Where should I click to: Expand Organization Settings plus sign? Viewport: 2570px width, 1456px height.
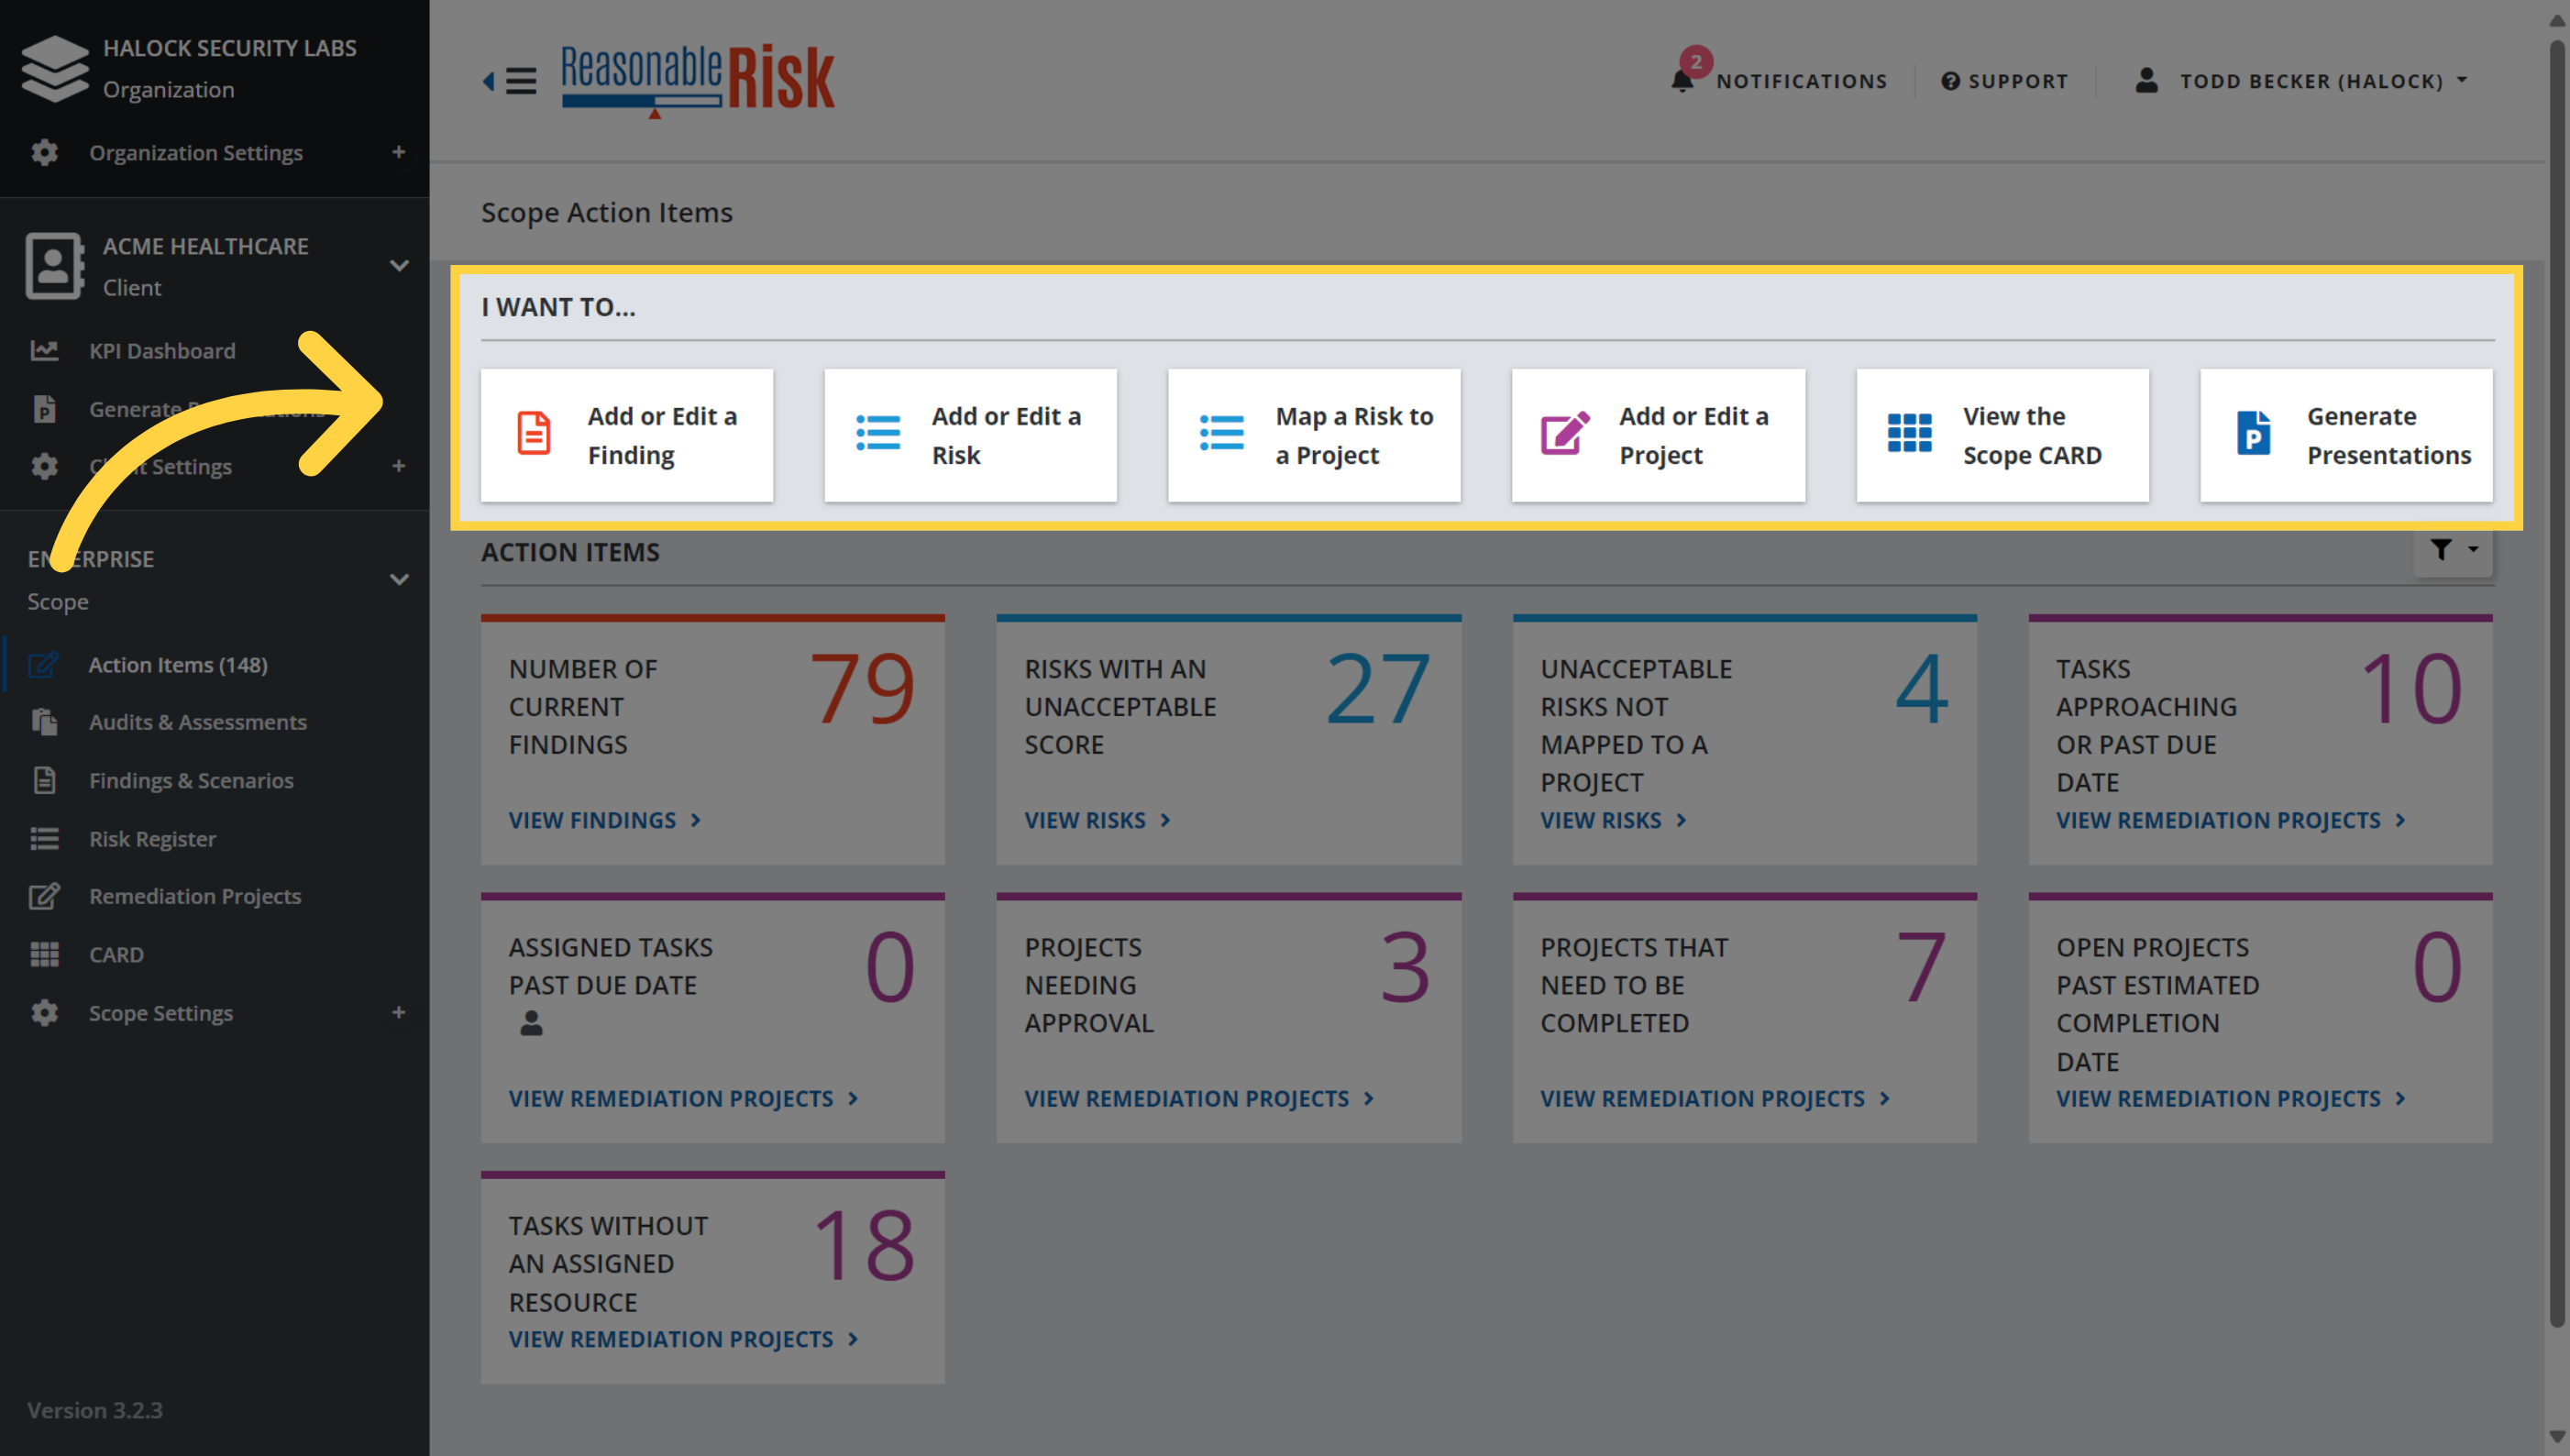[398, 152]
